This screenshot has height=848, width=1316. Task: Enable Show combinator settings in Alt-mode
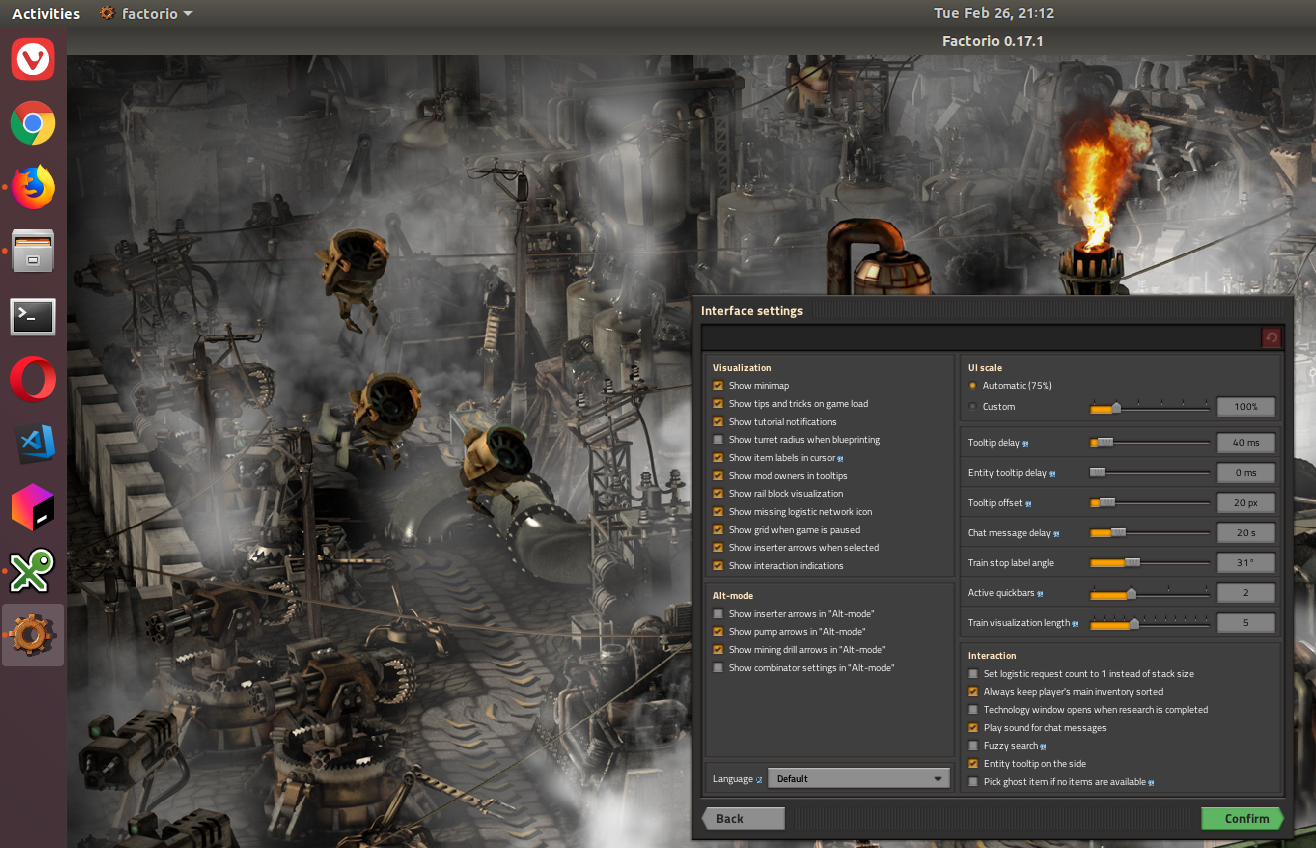pyautogui.click(x=718, y=668)
